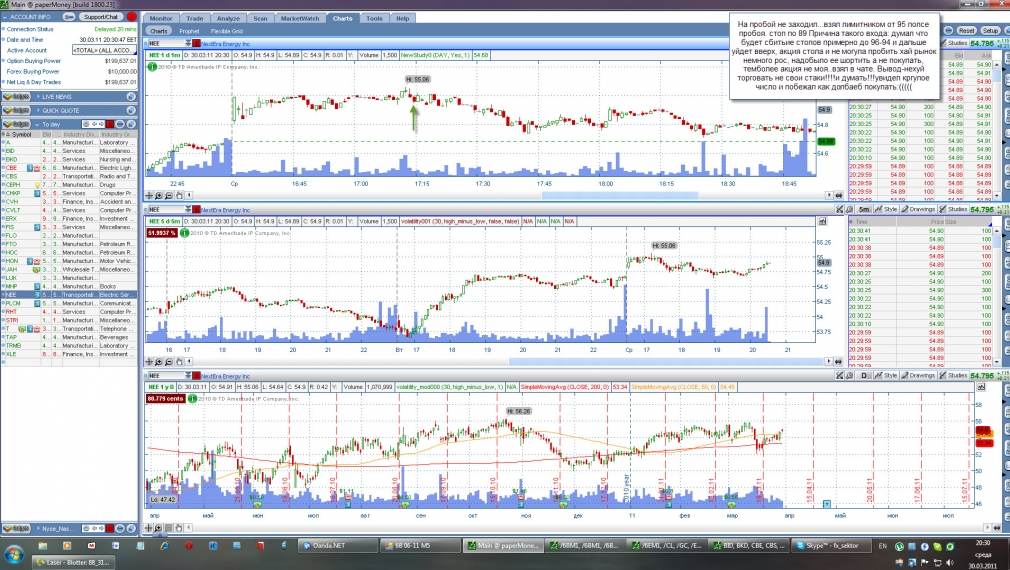This screenshot has width=1010, height=570.
Task: Zoom in on the middle 5m chart
Action: pos(159,362)
